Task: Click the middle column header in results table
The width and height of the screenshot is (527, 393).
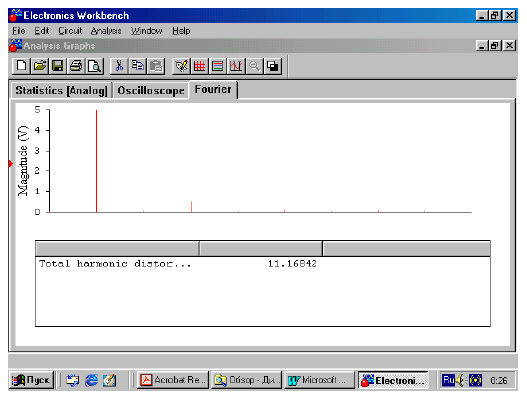Action: (x=261, y=249)
